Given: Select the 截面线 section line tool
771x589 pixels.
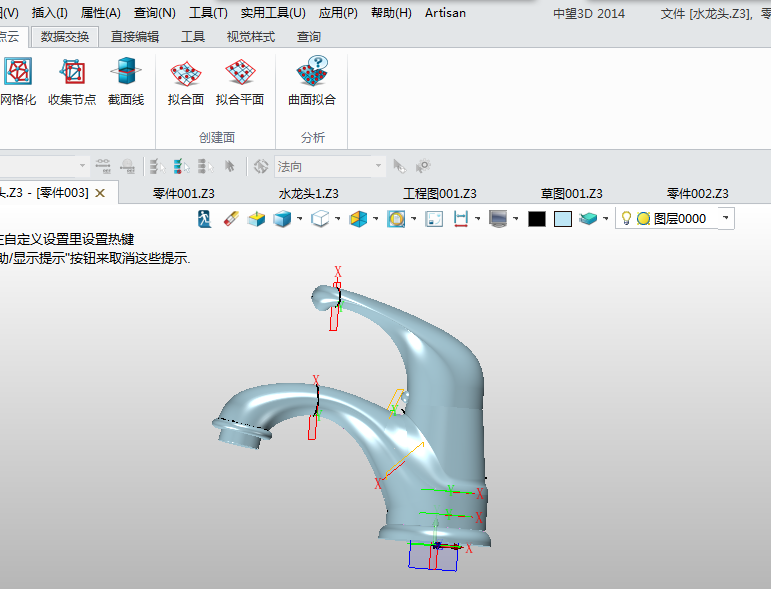Looking at the screenshot, I should point(126,82).
